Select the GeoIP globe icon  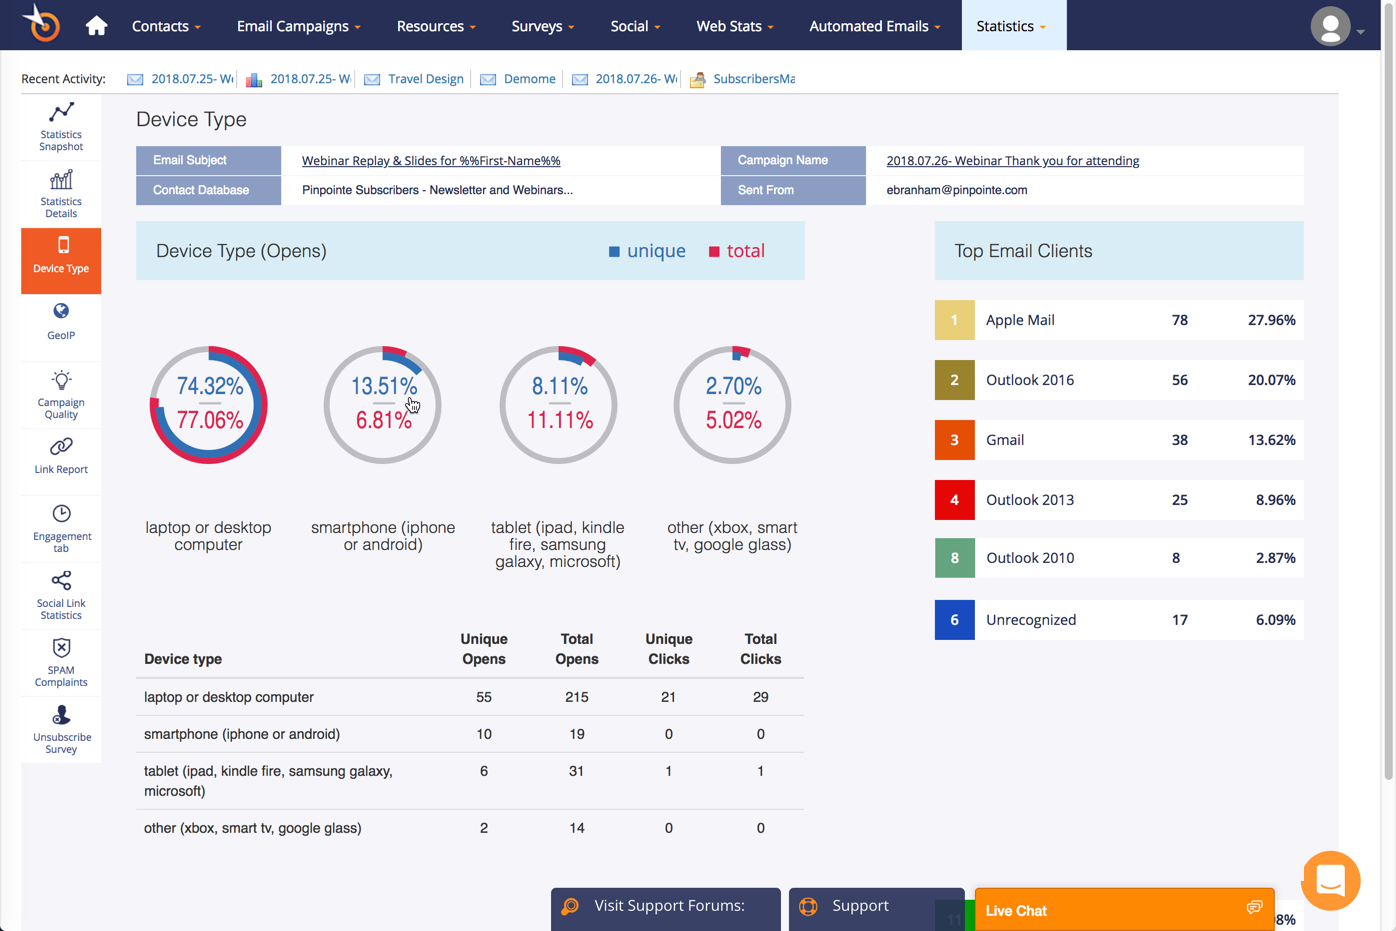pos(61,312)
